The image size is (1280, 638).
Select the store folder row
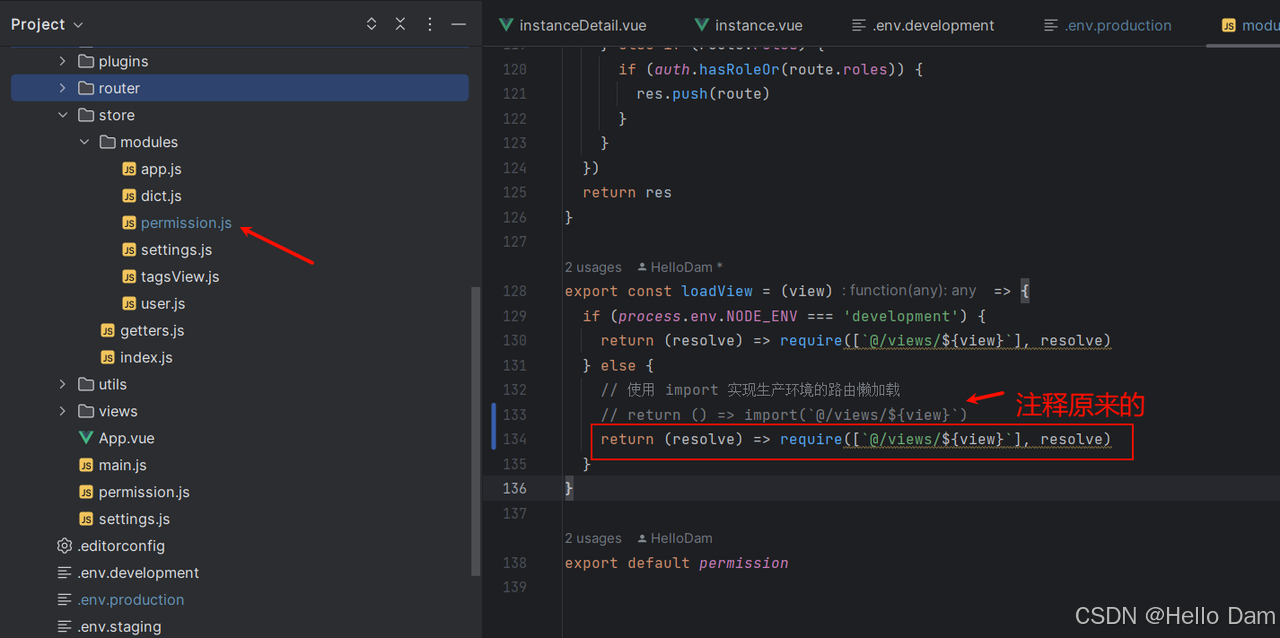(x=240, y=115)
